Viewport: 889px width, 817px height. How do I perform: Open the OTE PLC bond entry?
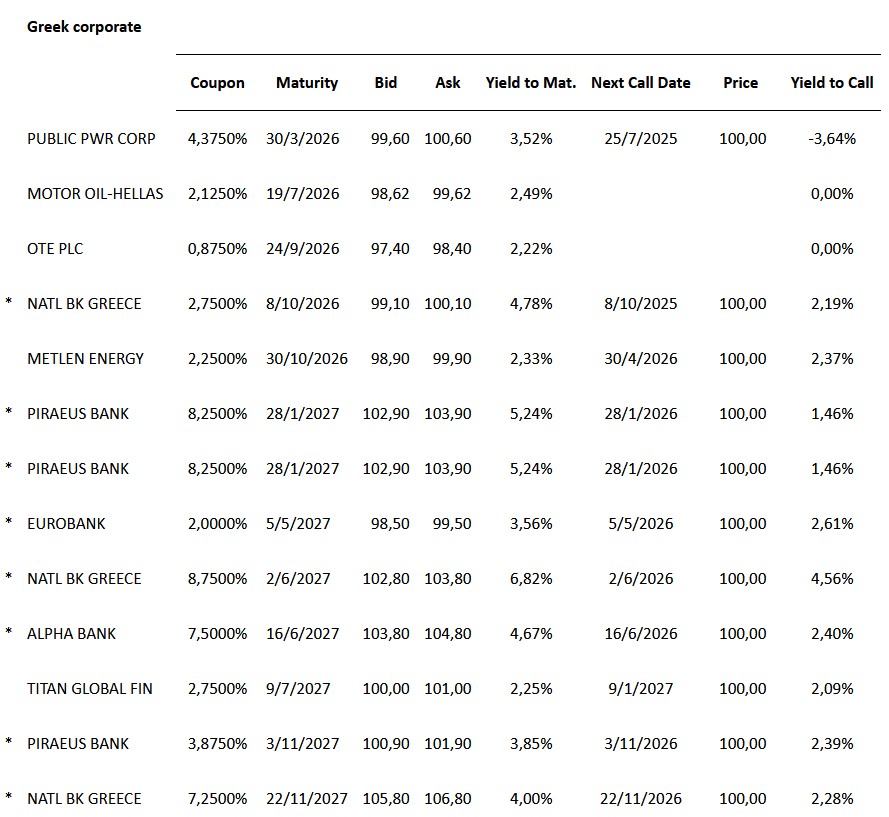point(56,249)
